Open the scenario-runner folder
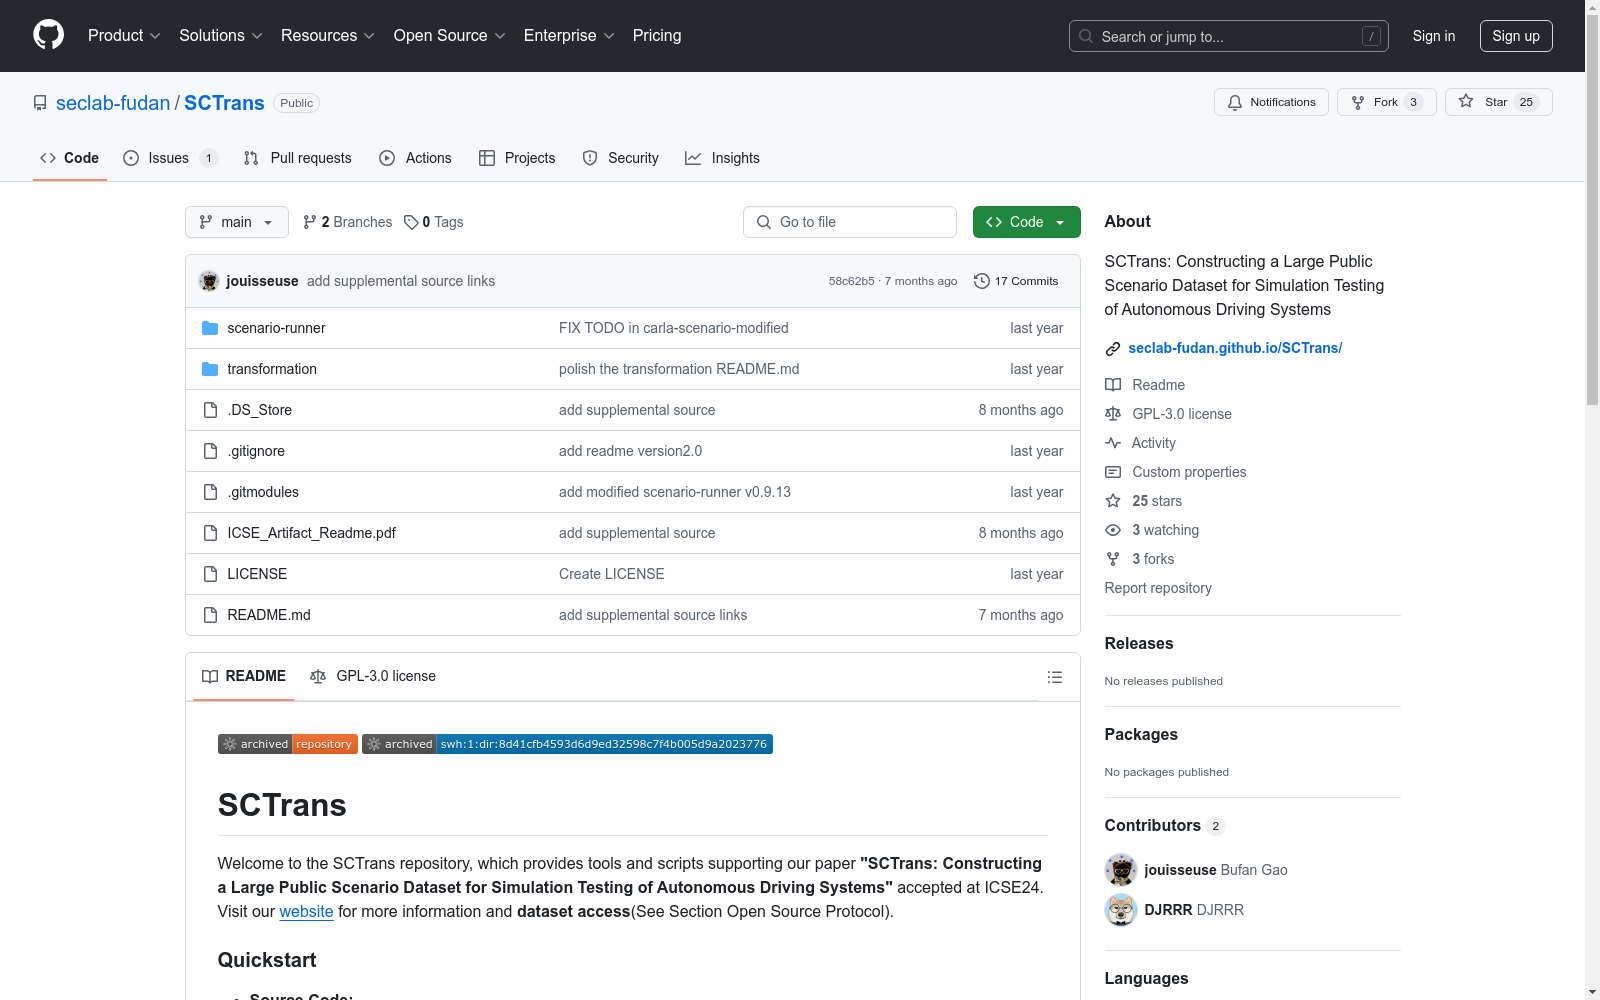This screenshot has height=1000, width=1600. point(276,328)
